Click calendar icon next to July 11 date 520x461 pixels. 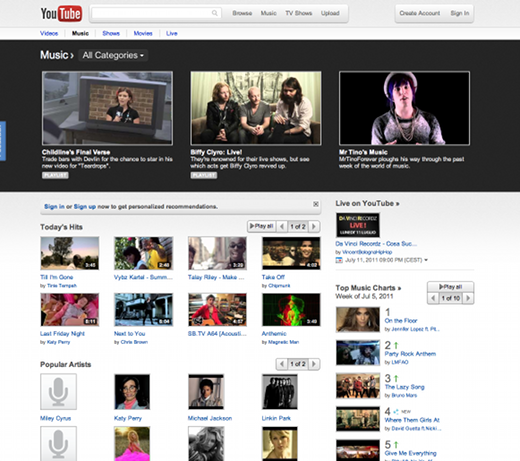pos(339,260)
